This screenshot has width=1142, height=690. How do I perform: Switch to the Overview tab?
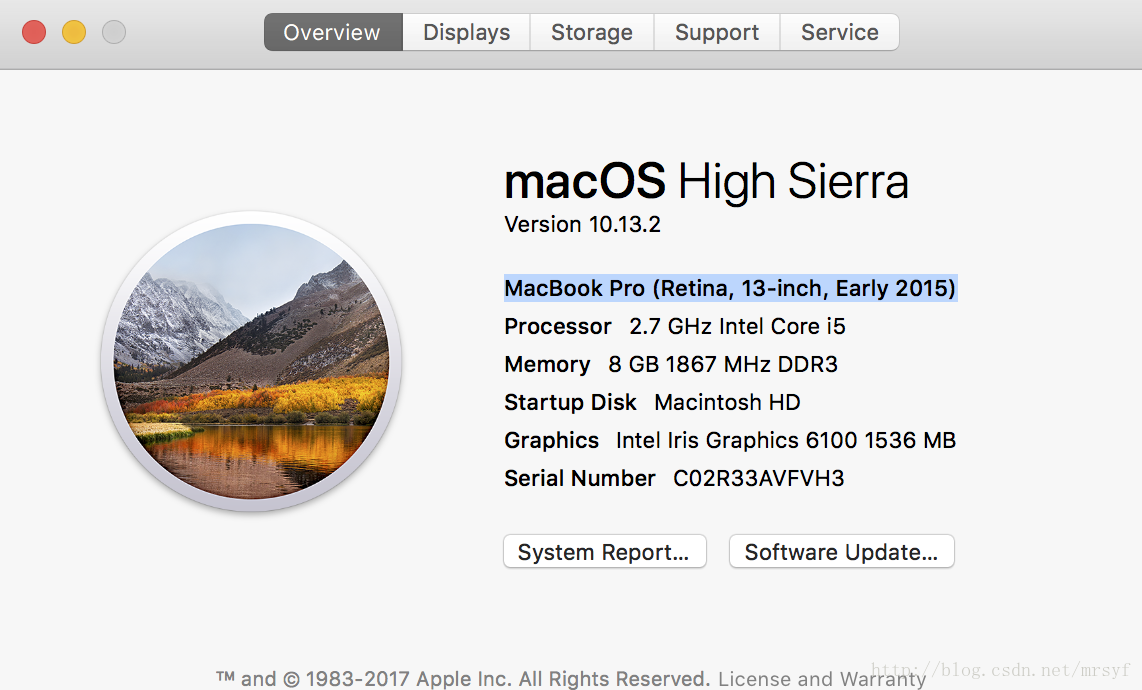[333, 32]
